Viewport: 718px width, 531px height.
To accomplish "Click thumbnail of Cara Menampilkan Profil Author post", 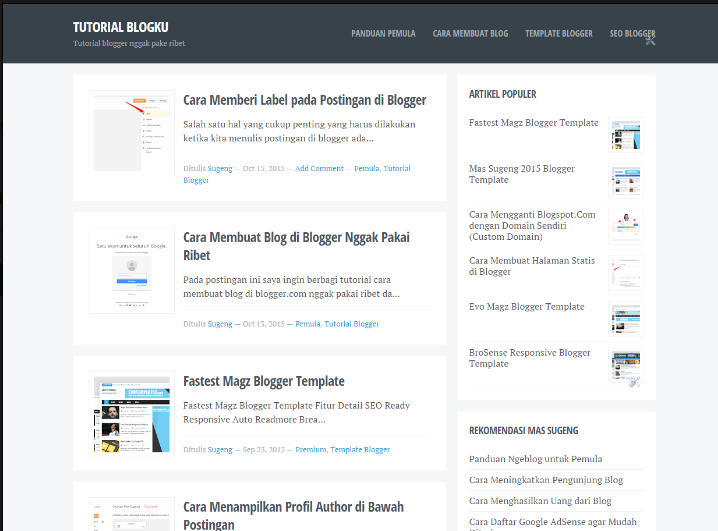I will 131,514.
